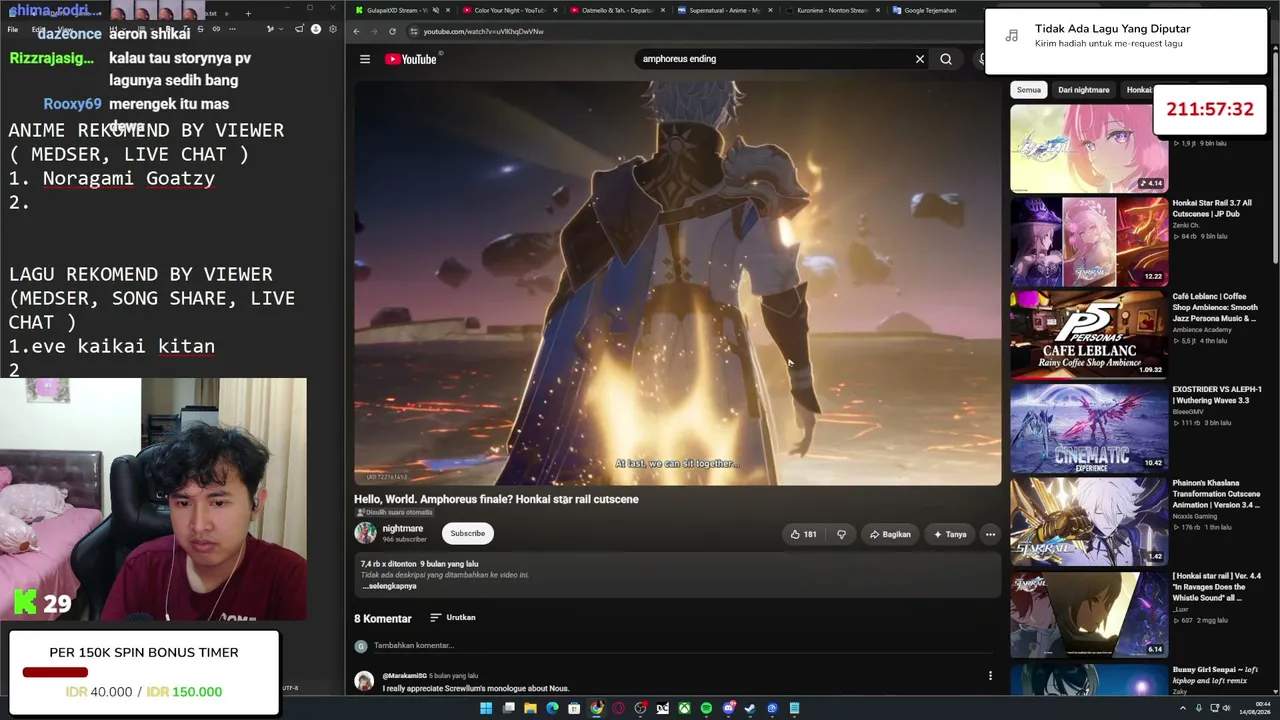Switch to the Oatmello & Tah tab

tap(616, 10)
